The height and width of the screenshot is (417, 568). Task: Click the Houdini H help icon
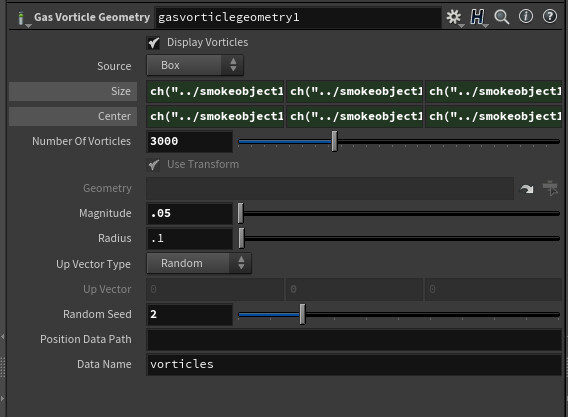click(478, 17)
